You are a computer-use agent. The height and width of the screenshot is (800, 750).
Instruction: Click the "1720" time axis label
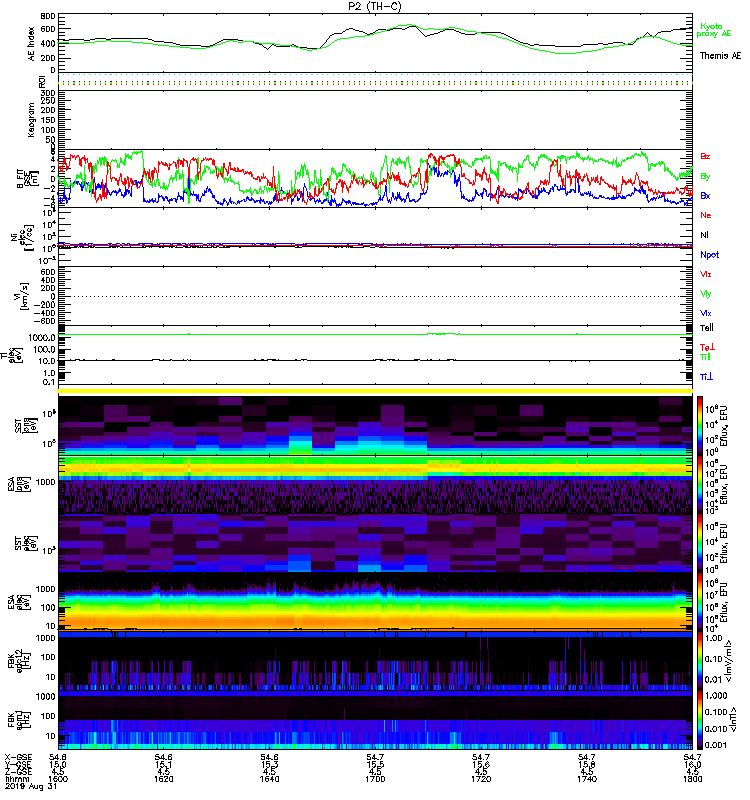[x=481, y=779]
